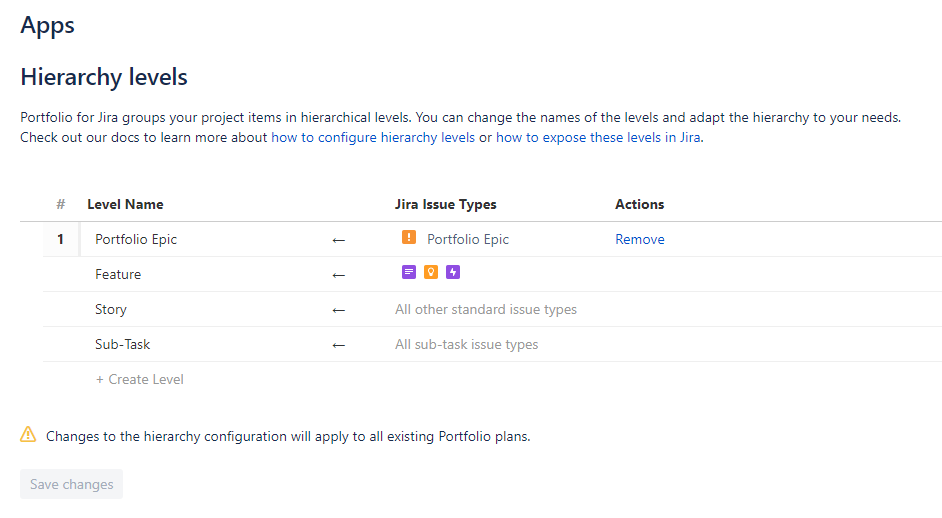Click the orange lightbulb icon in Feature row
942x518 pixels.
tap(431, 272)
